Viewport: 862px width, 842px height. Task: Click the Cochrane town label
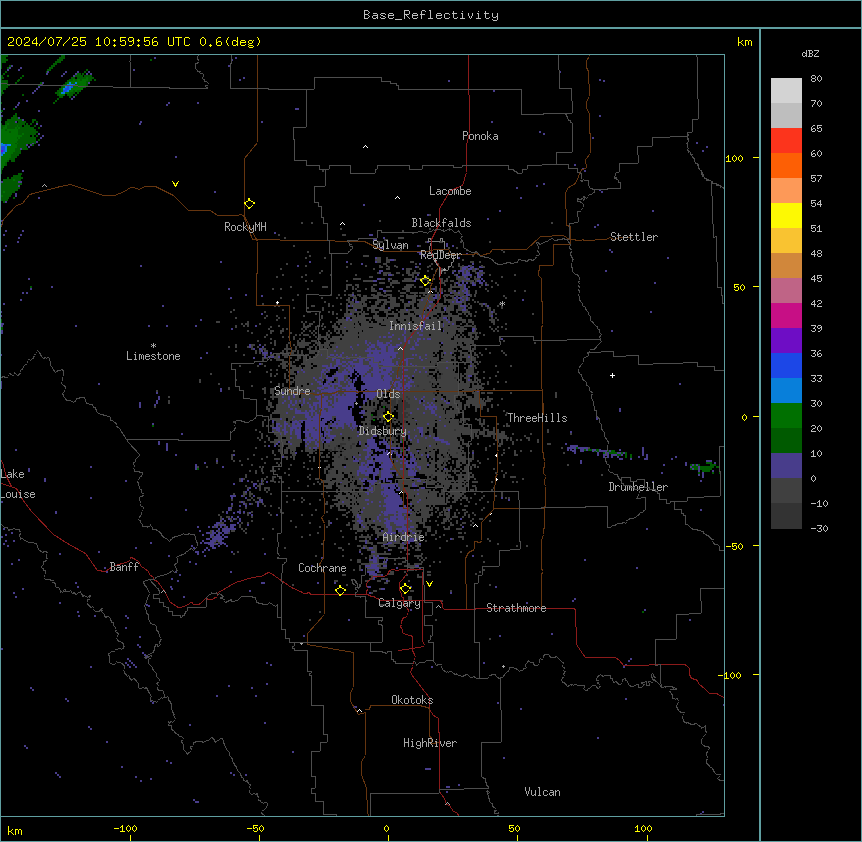point(322,568)
